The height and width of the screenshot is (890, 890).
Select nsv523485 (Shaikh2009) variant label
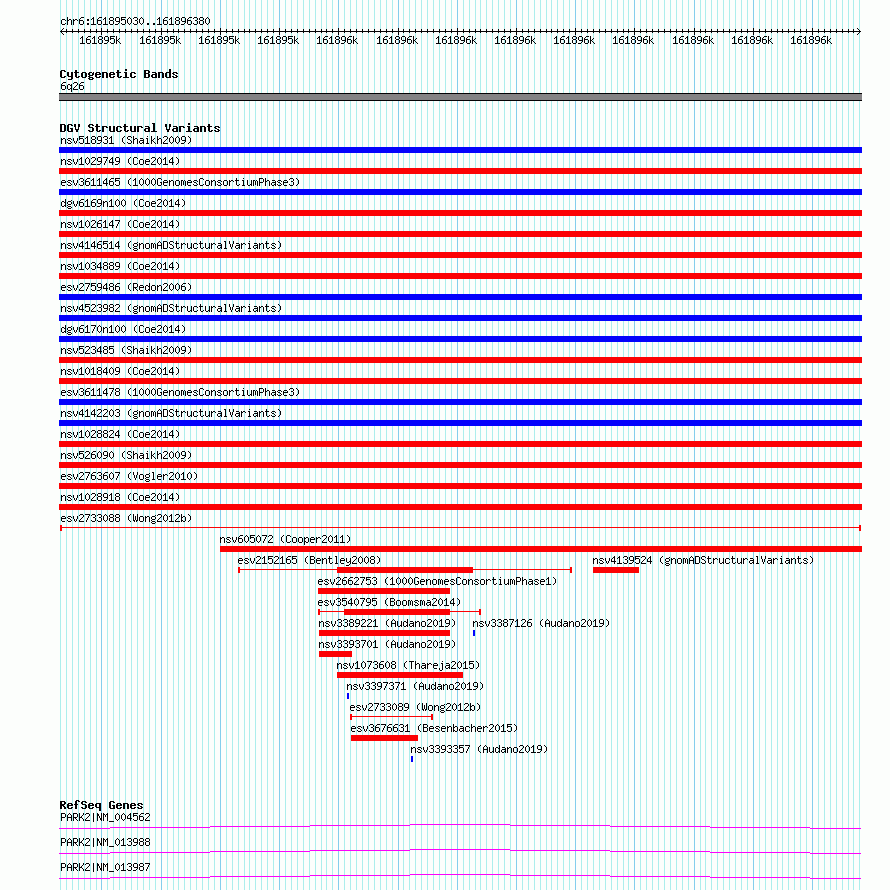[x=126, y=350]
